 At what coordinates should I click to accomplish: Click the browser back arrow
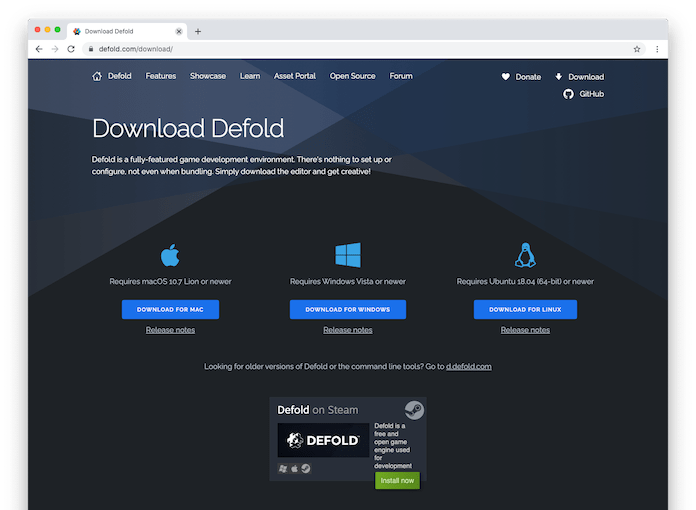click(39, 49)
